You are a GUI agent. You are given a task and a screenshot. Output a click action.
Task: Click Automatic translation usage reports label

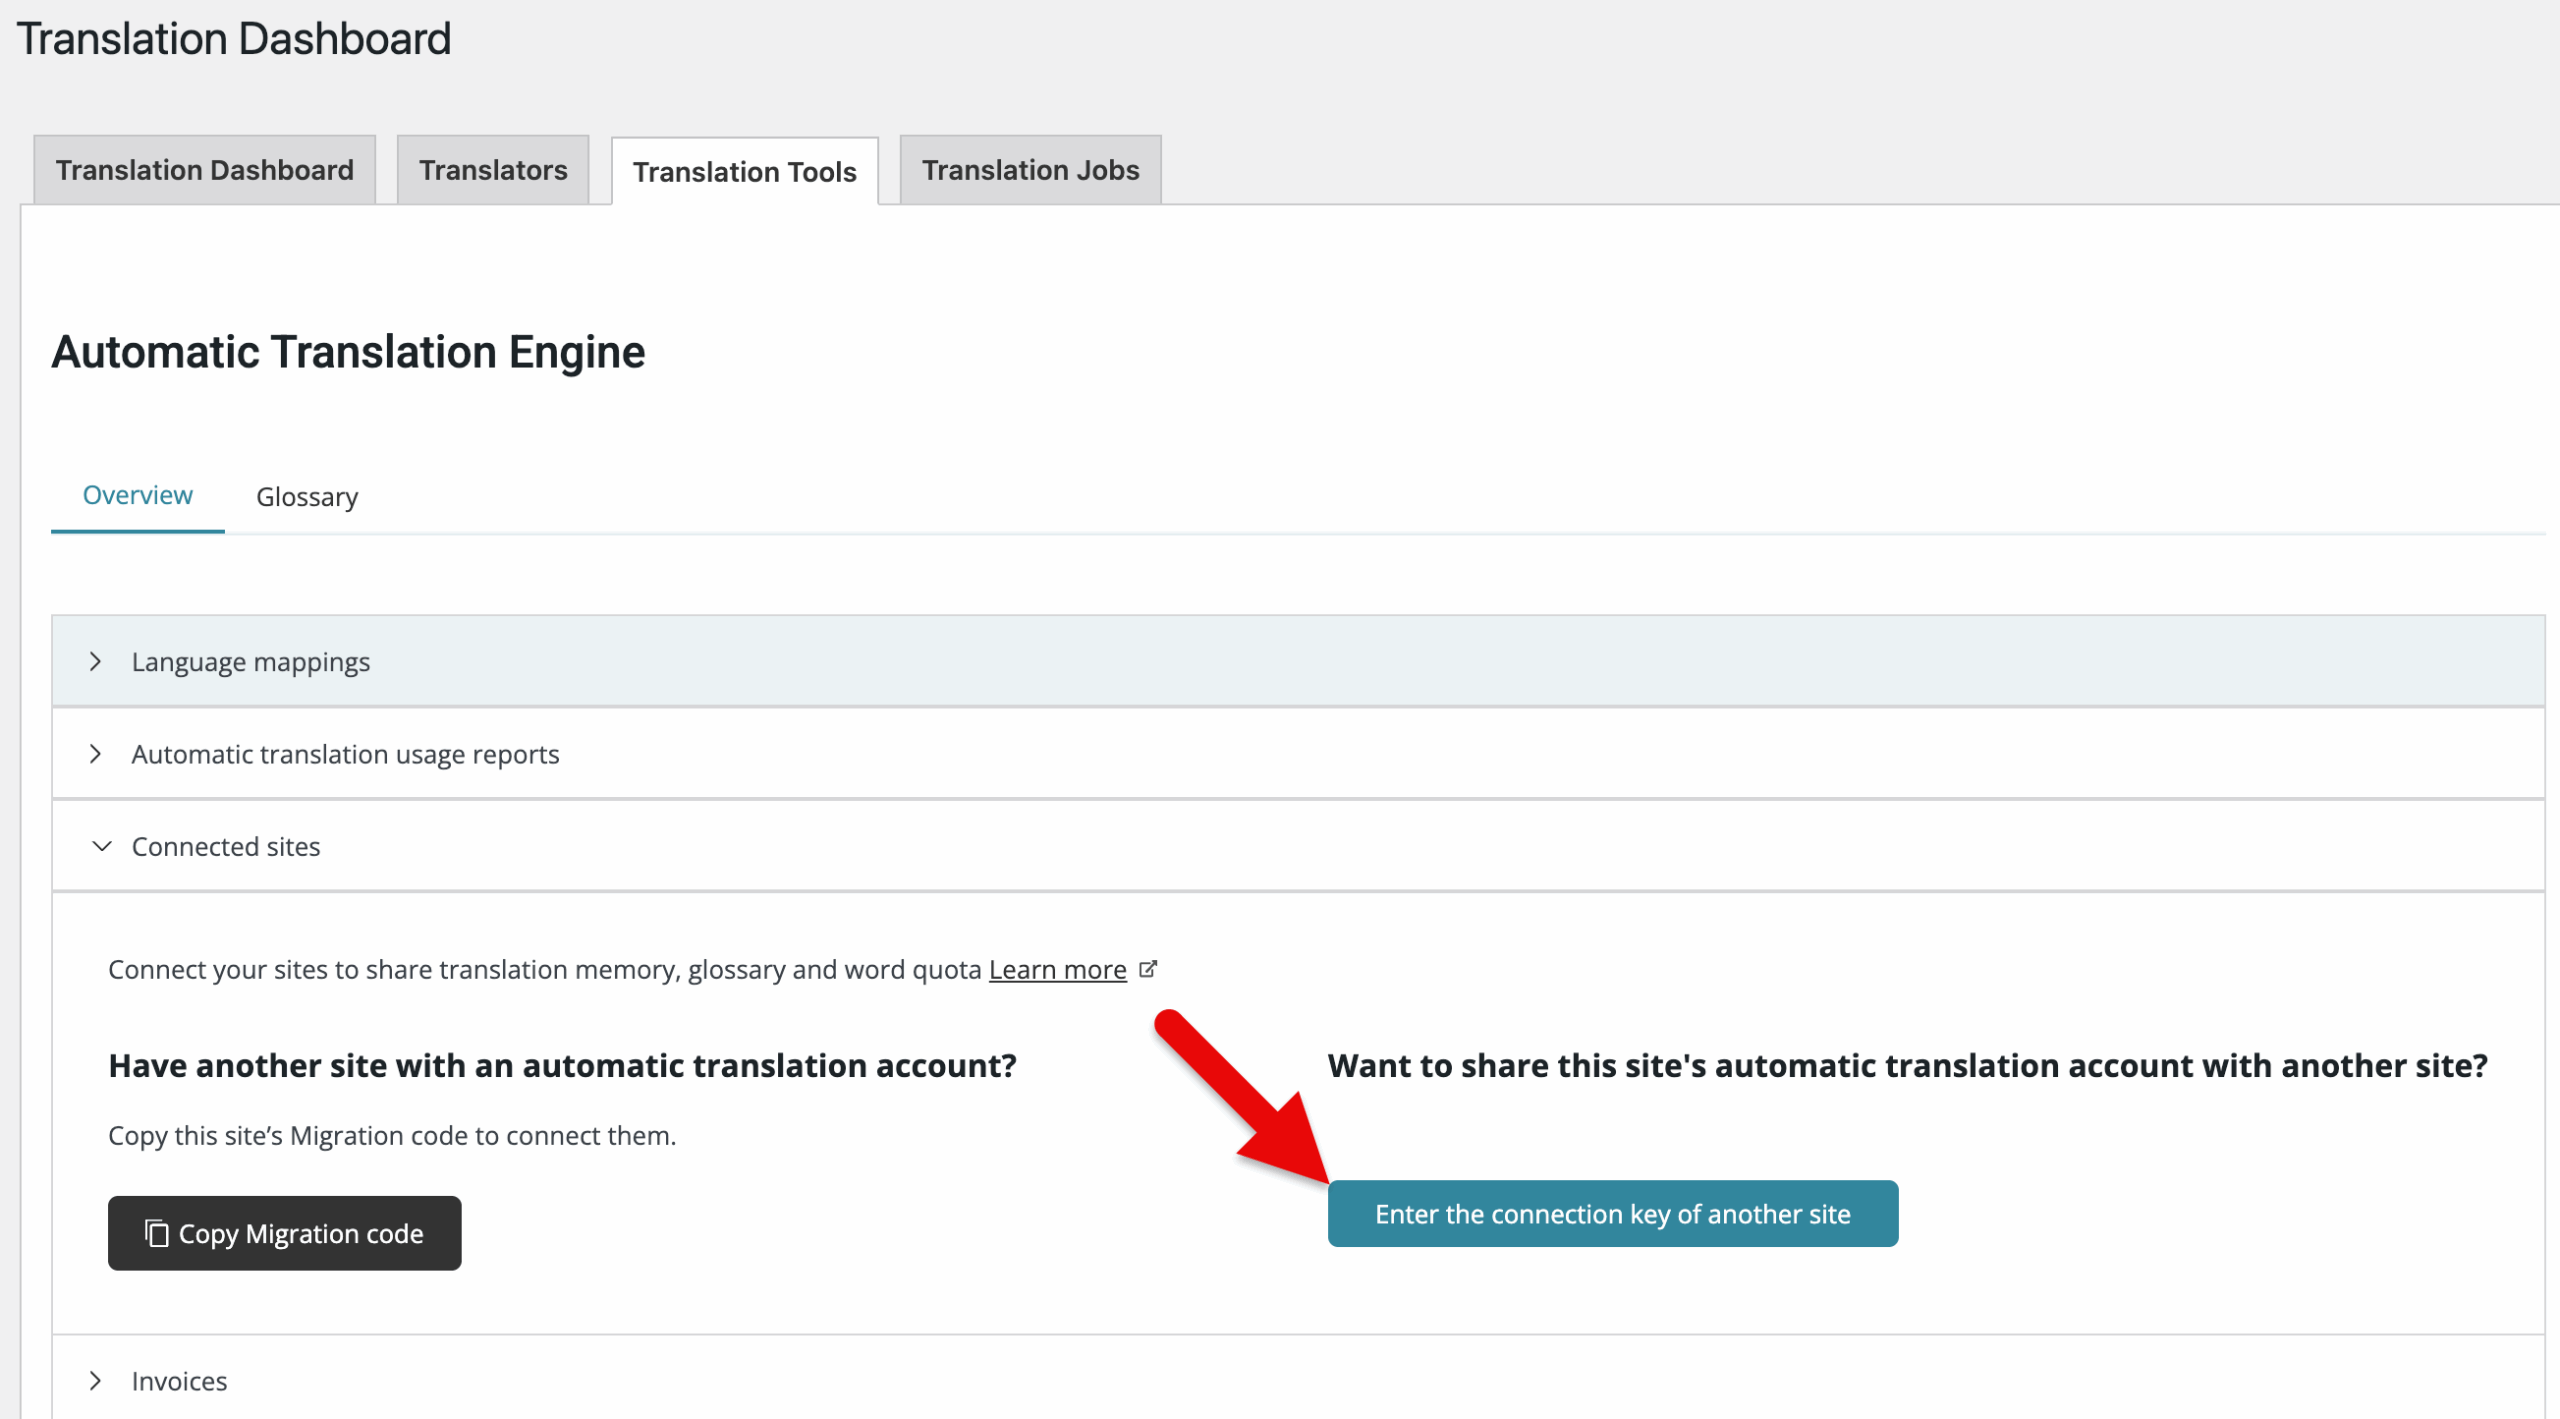point(345,754)
